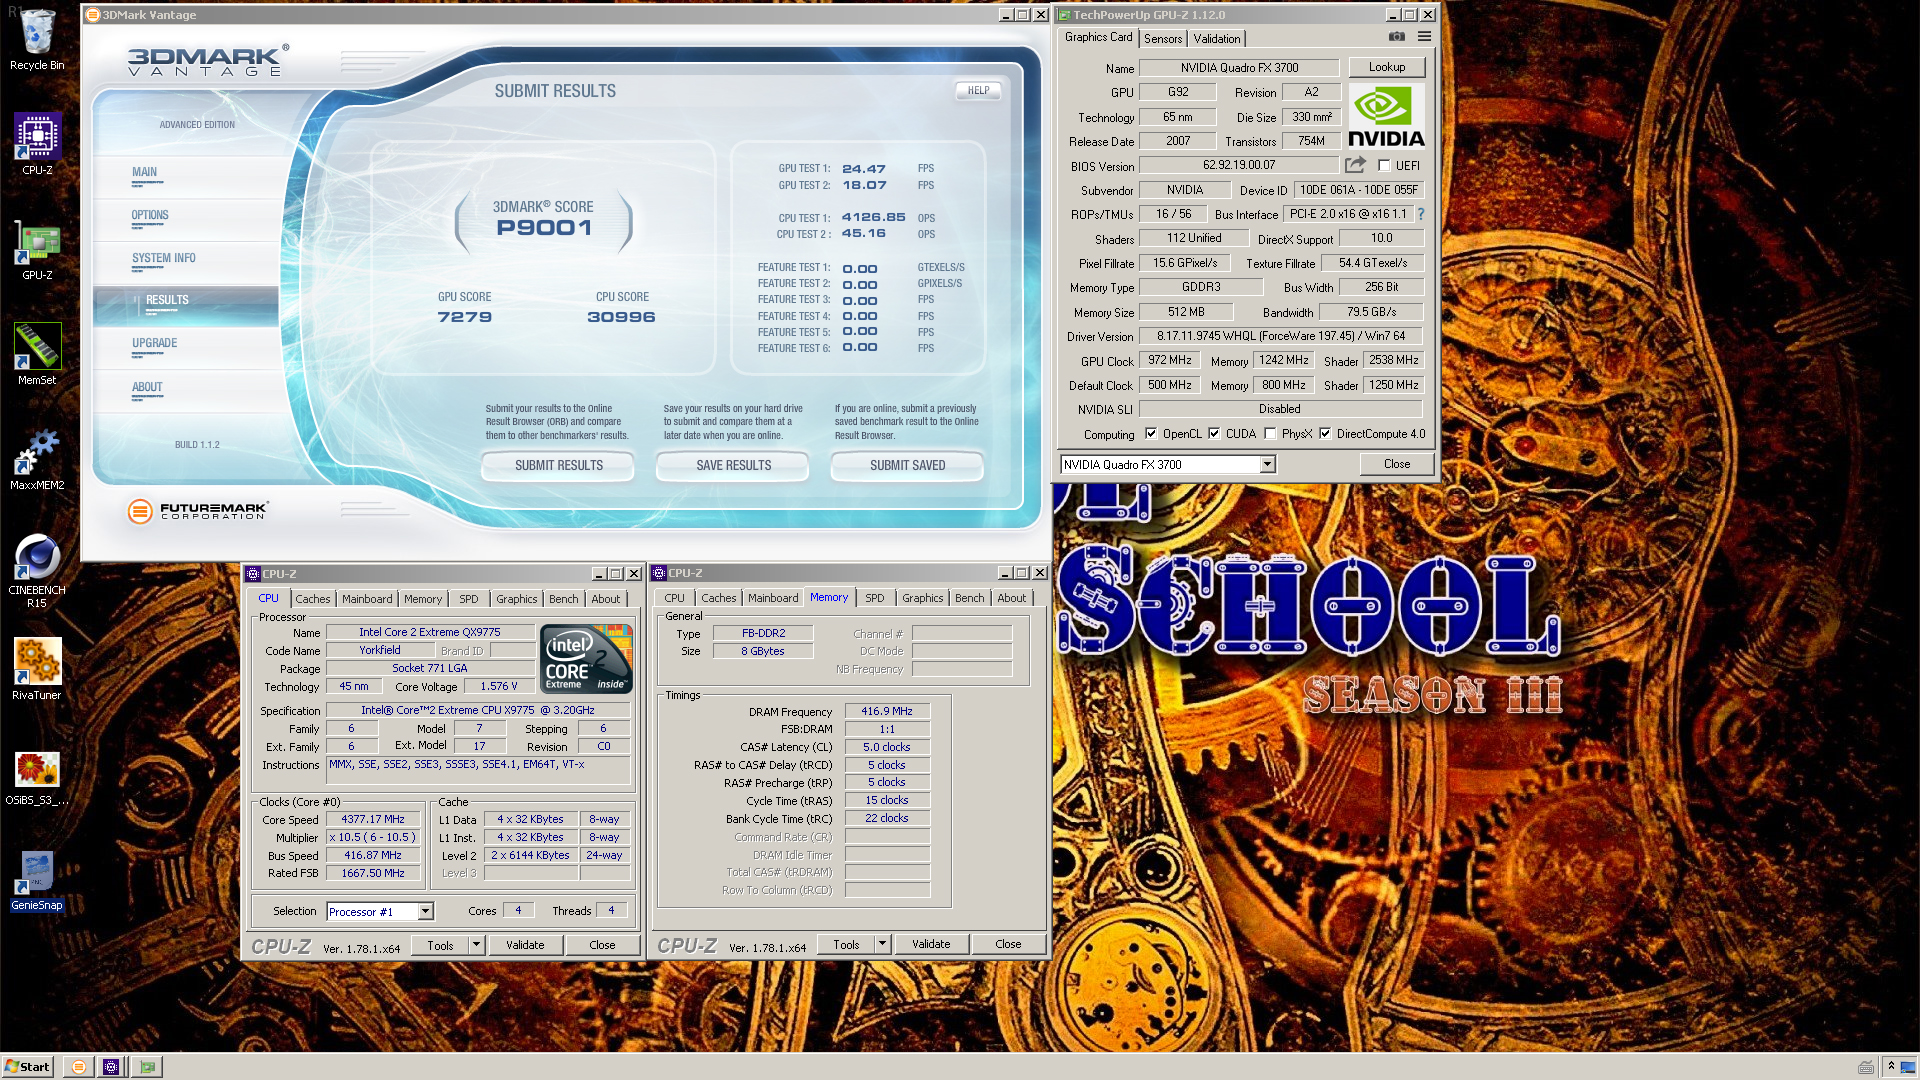Select the SPD tab in CPU-Z Memory window

pyautogui.click(x=875, y=598)
